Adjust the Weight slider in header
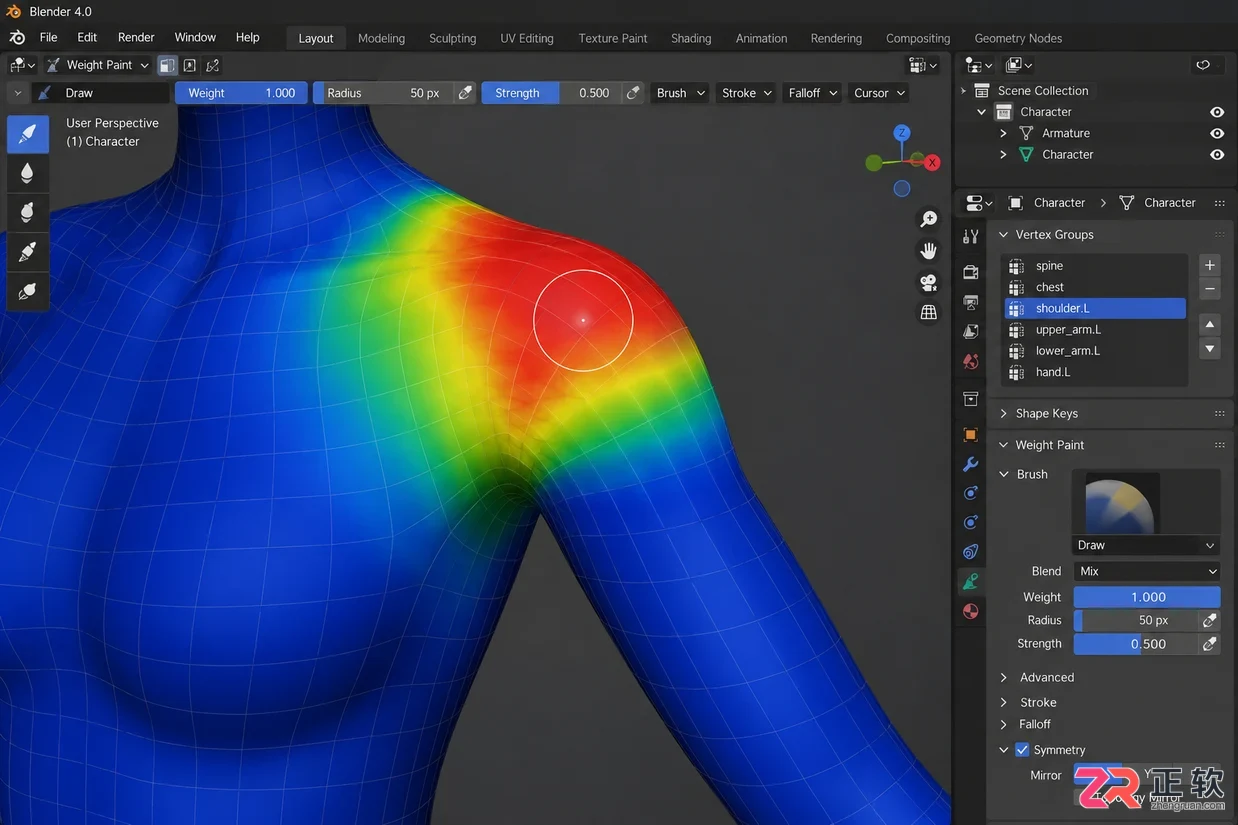 point(241,93)
